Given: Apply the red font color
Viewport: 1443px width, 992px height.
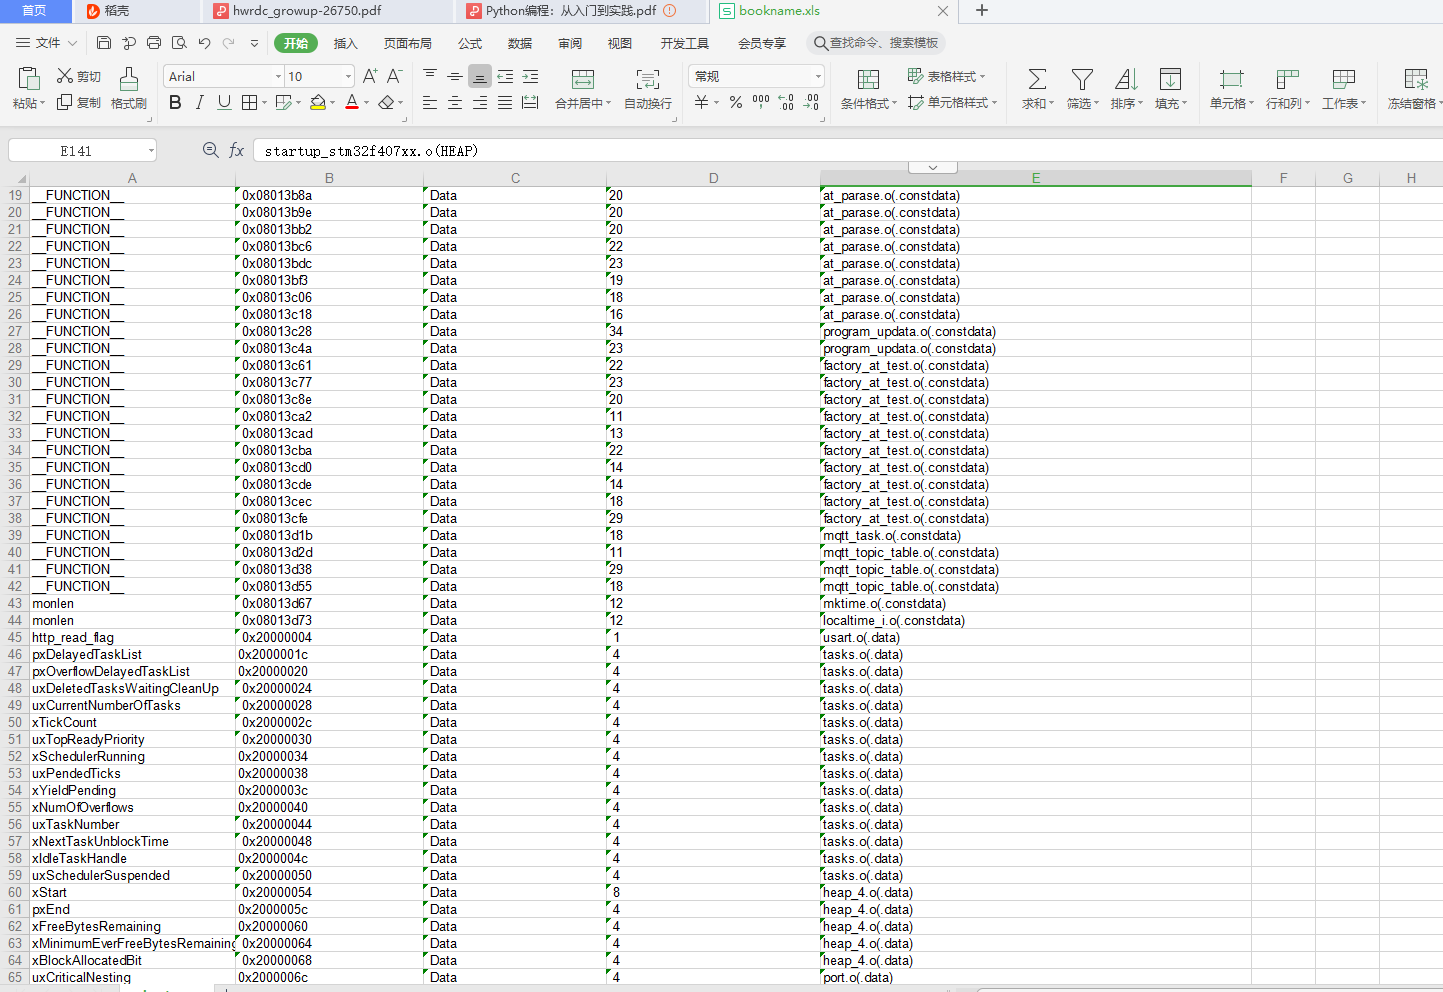Looking at the screenshot, I should click(352, 102).
